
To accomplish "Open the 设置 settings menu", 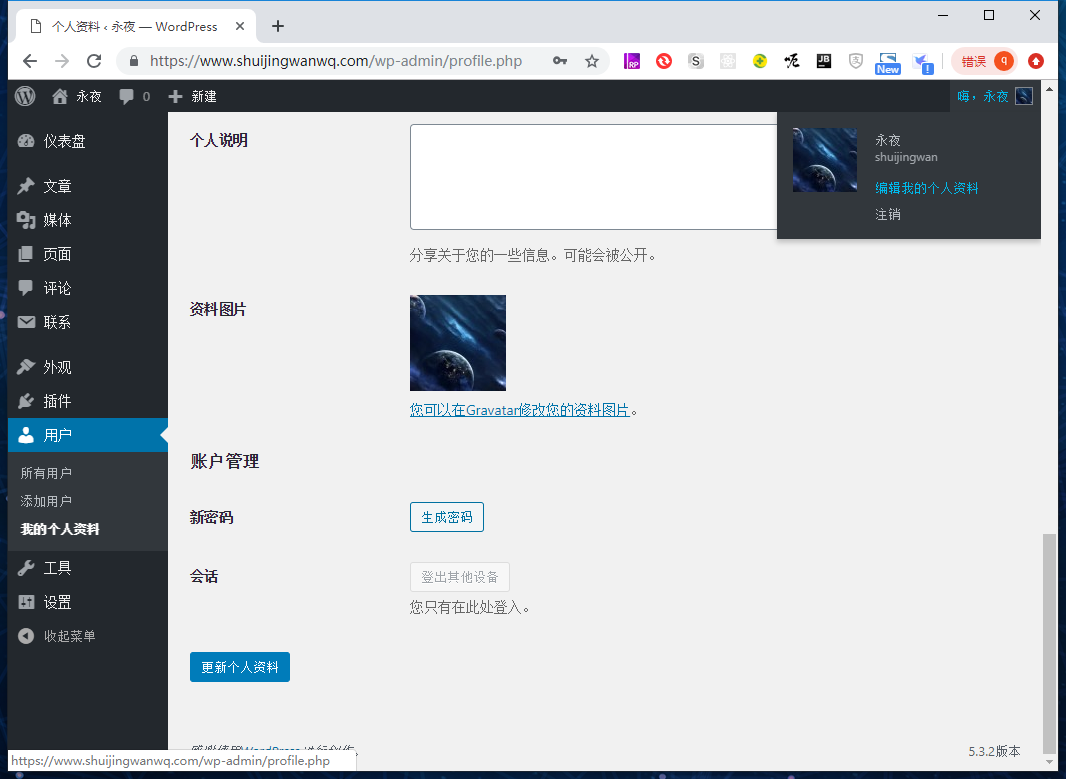I will [88, 602].
